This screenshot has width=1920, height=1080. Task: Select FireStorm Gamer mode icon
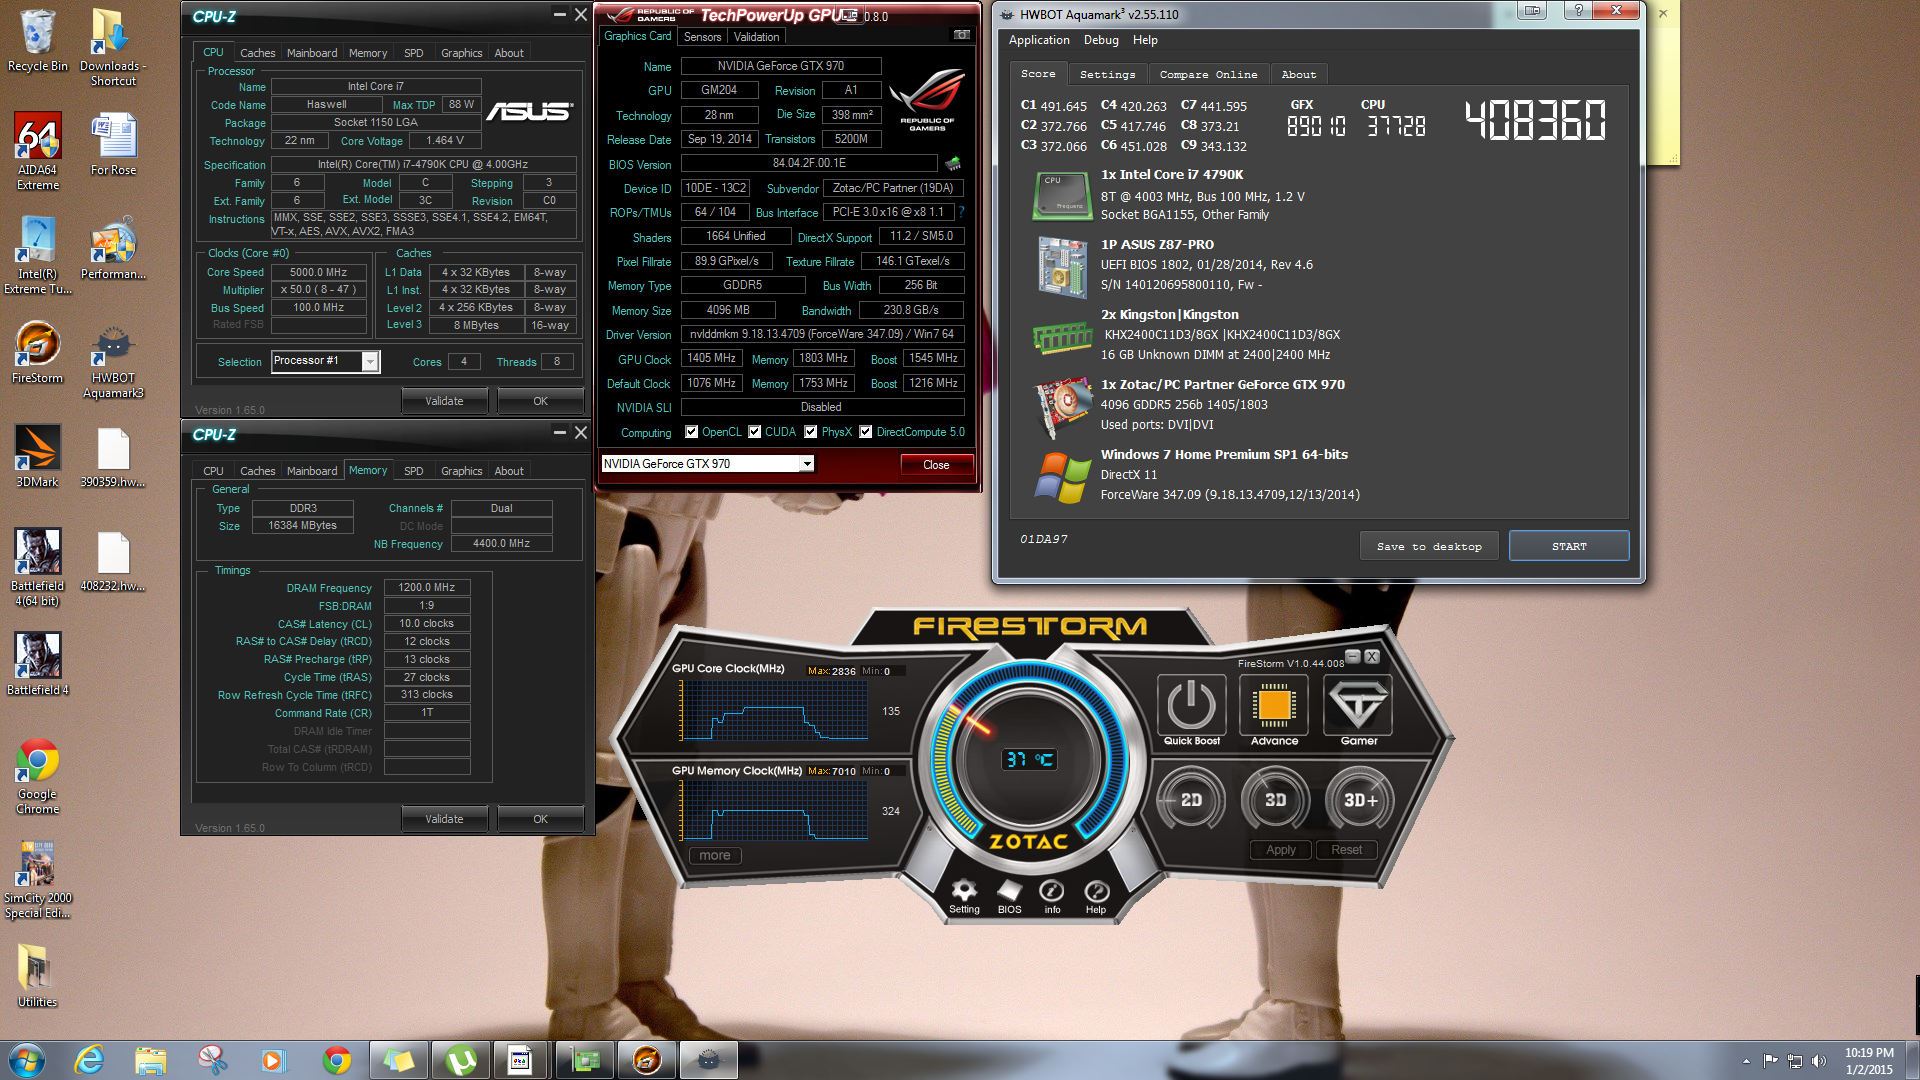tap(1359, 705)
